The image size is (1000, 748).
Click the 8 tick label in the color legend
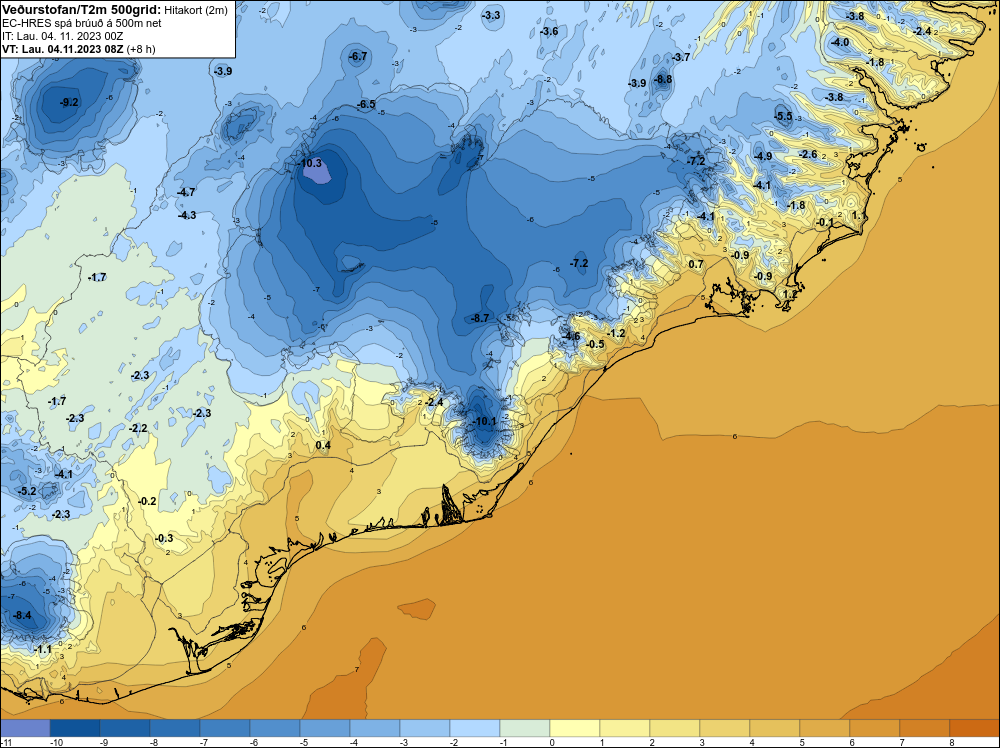952,742
